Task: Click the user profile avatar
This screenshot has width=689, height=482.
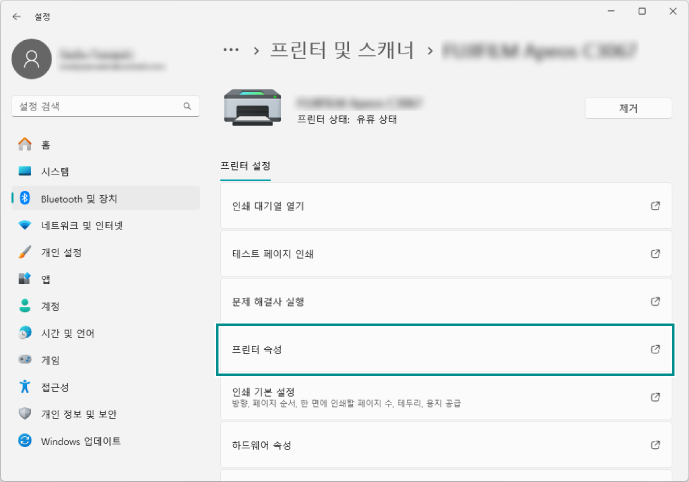Action: [32, 59]
